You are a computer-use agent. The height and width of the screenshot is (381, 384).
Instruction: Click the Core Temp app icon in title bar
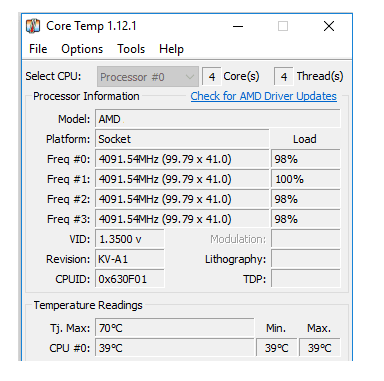pyautogui.click(x=33, y=26)
